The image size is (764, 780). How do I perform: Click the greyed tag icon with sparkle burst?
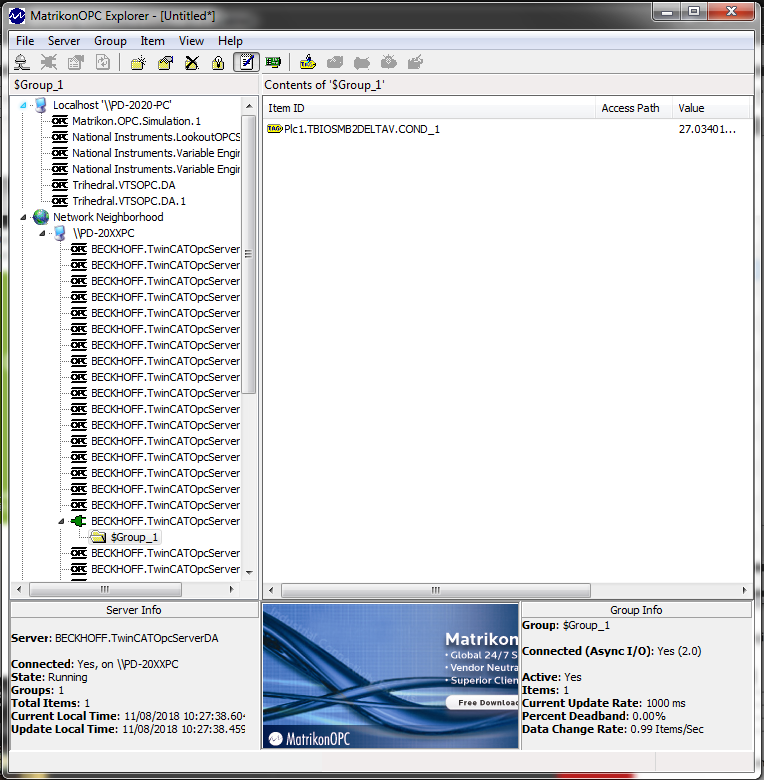[388, 62]
